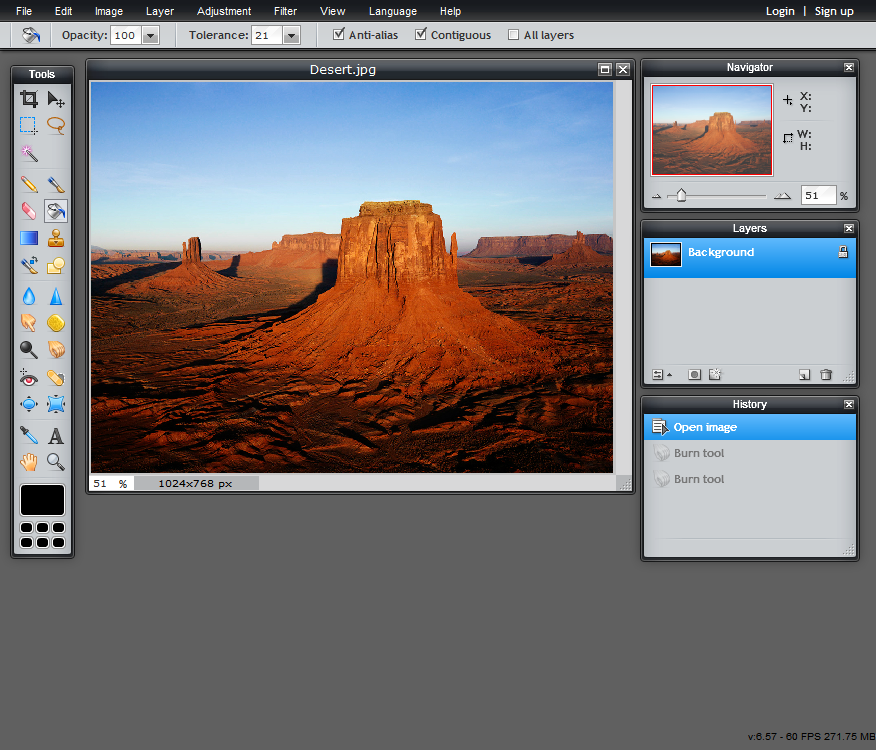Open a new layer with the new layer icon
The image size is (876, 750).
[804, 374]
